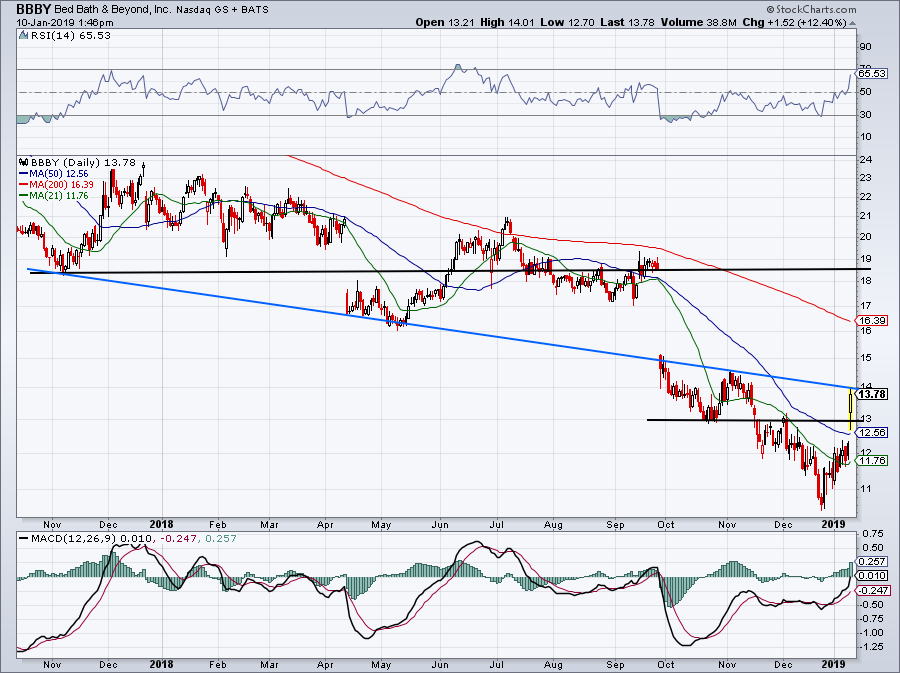900x673 pixels.
Task: Click the RSI indicator icon beside RSI(14)
Action: click(24, 36)
